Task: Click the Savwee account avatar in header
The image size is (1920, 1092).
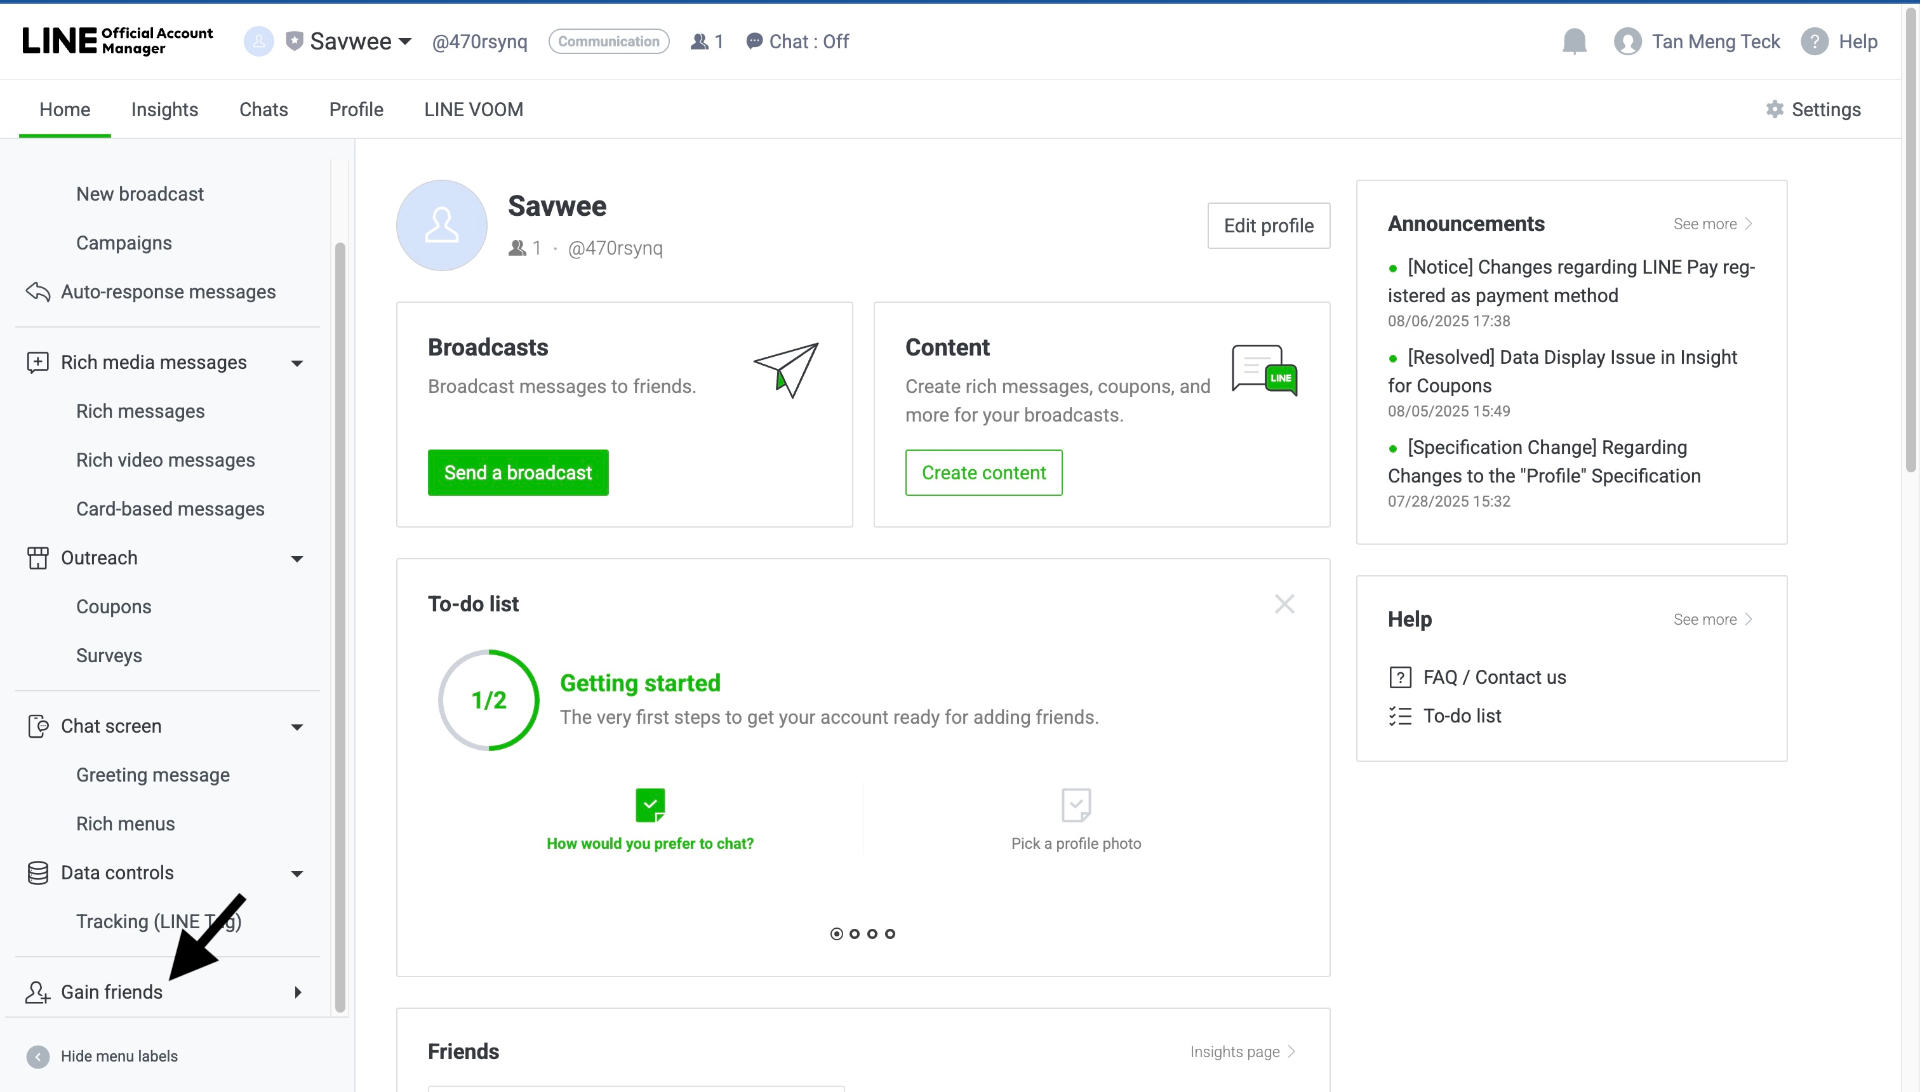Action: tap(259, 41)
